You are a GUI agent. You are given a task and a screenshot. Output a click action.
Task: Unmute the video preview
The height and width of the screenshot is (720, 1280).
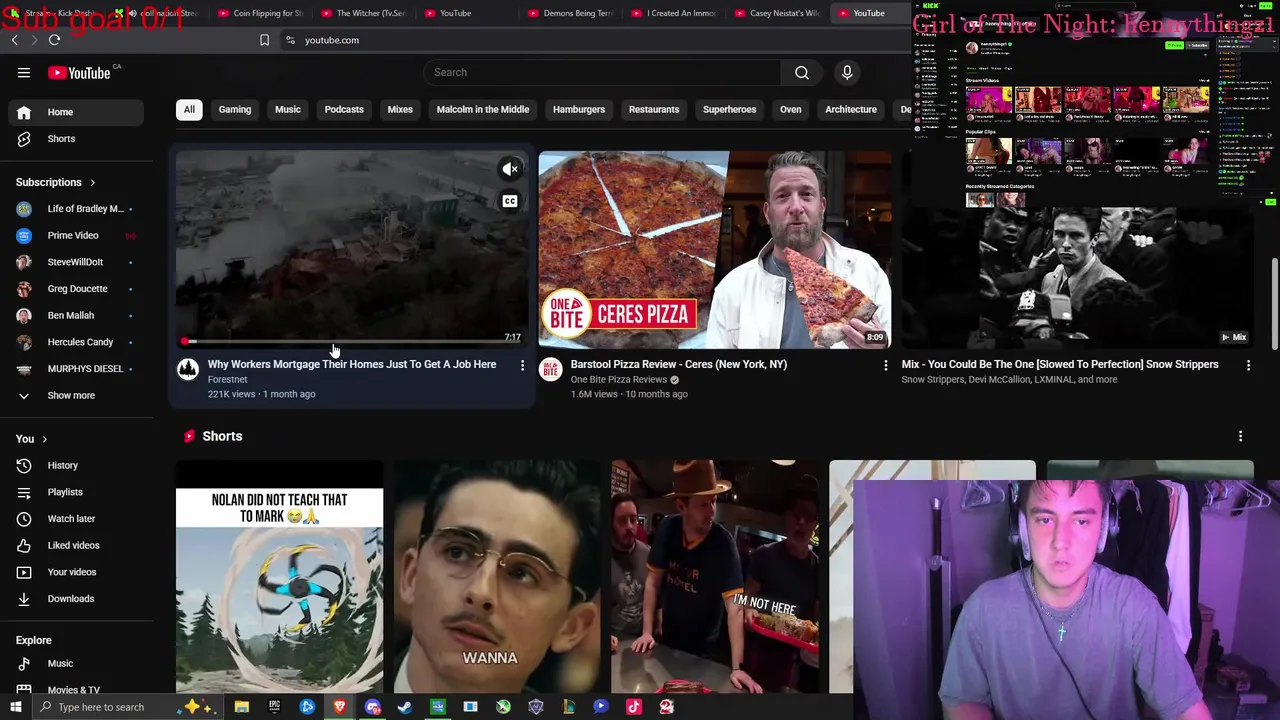[x=510, y=169]
